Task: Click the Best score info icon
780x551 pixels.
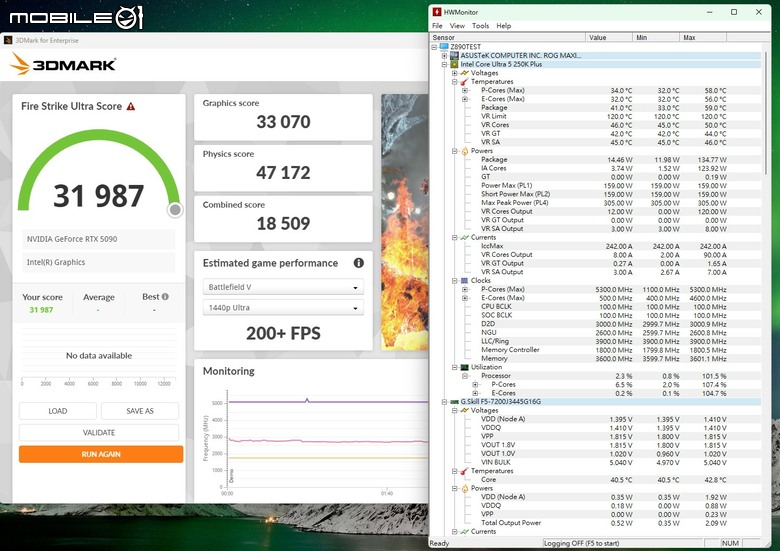Action: (165, 296)
